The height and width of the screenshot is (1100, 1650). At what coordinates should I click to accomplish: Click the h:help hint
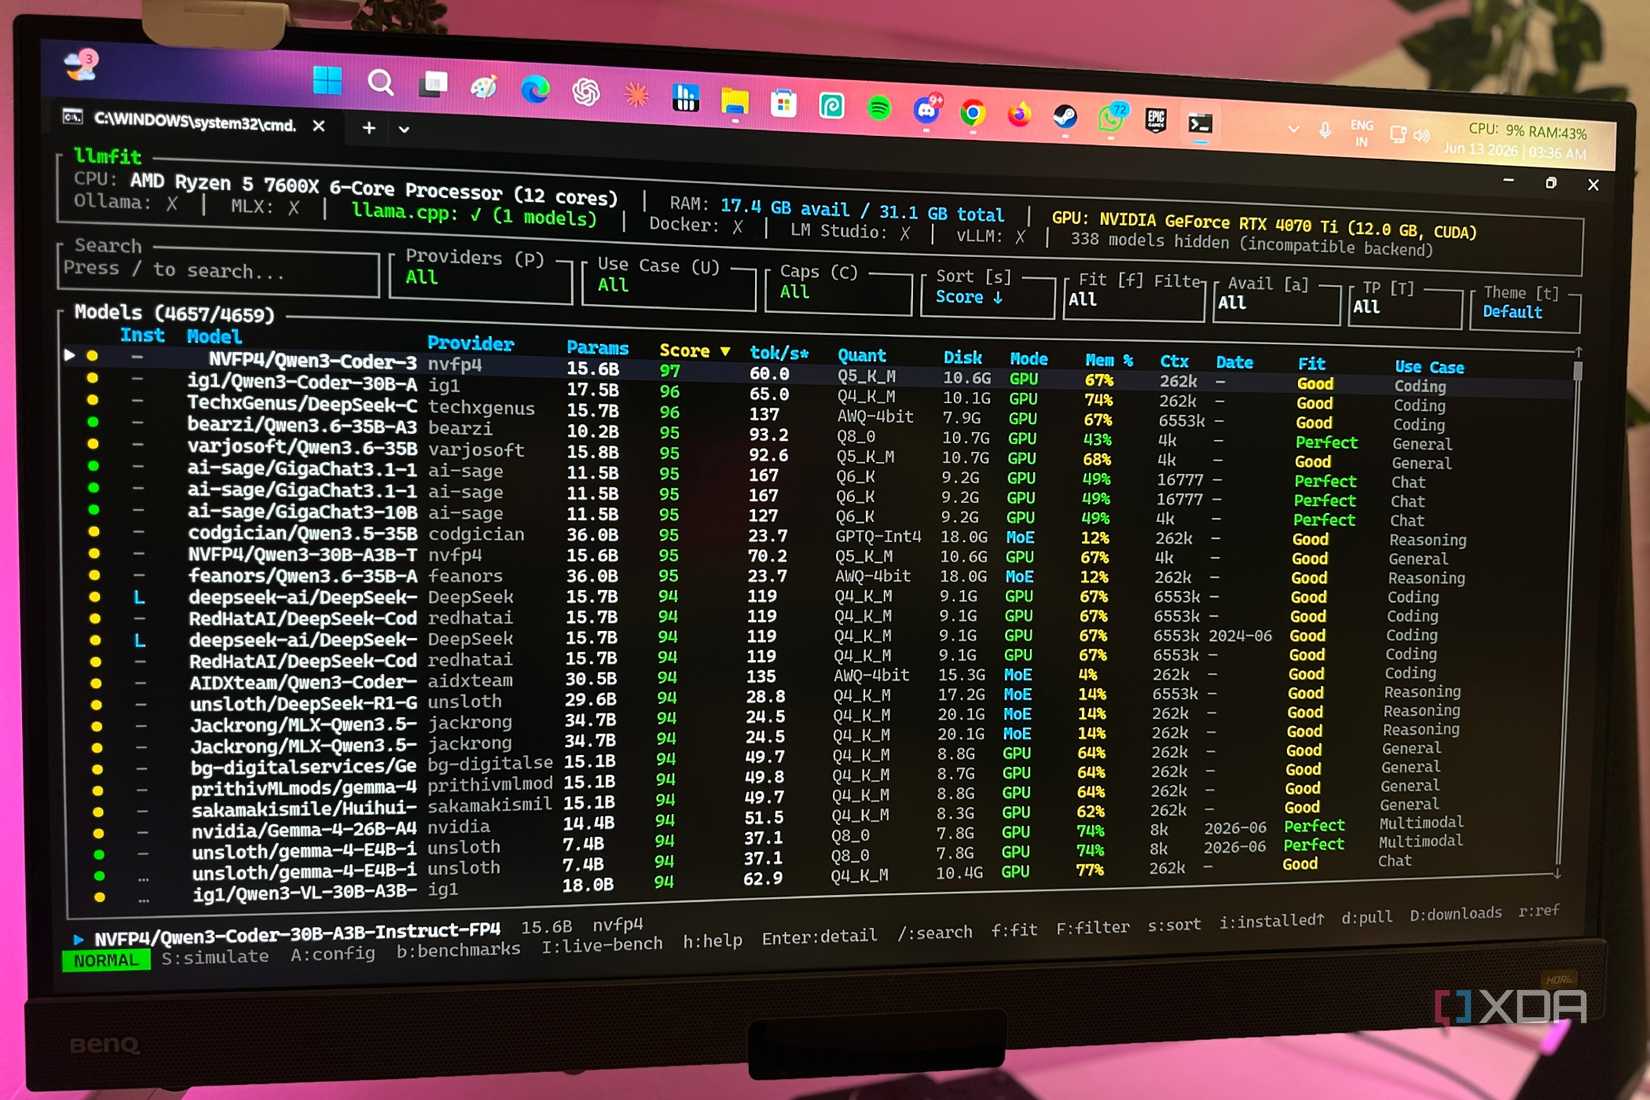pos(712,941)
